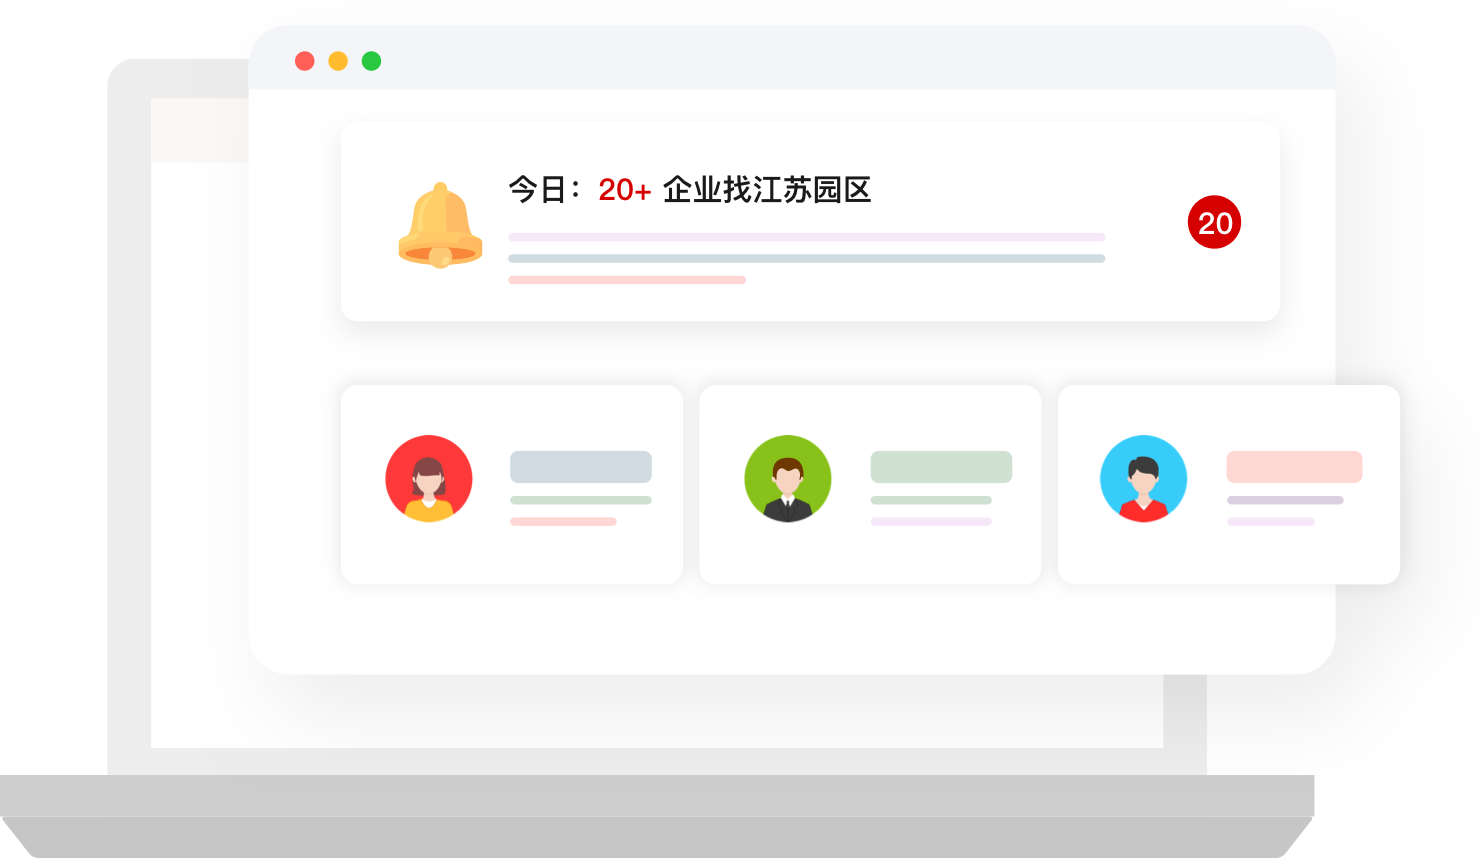Click pink name block beside blue avatar
Viewport: 1480px width, 860px height.
(x=1294, y=467)
